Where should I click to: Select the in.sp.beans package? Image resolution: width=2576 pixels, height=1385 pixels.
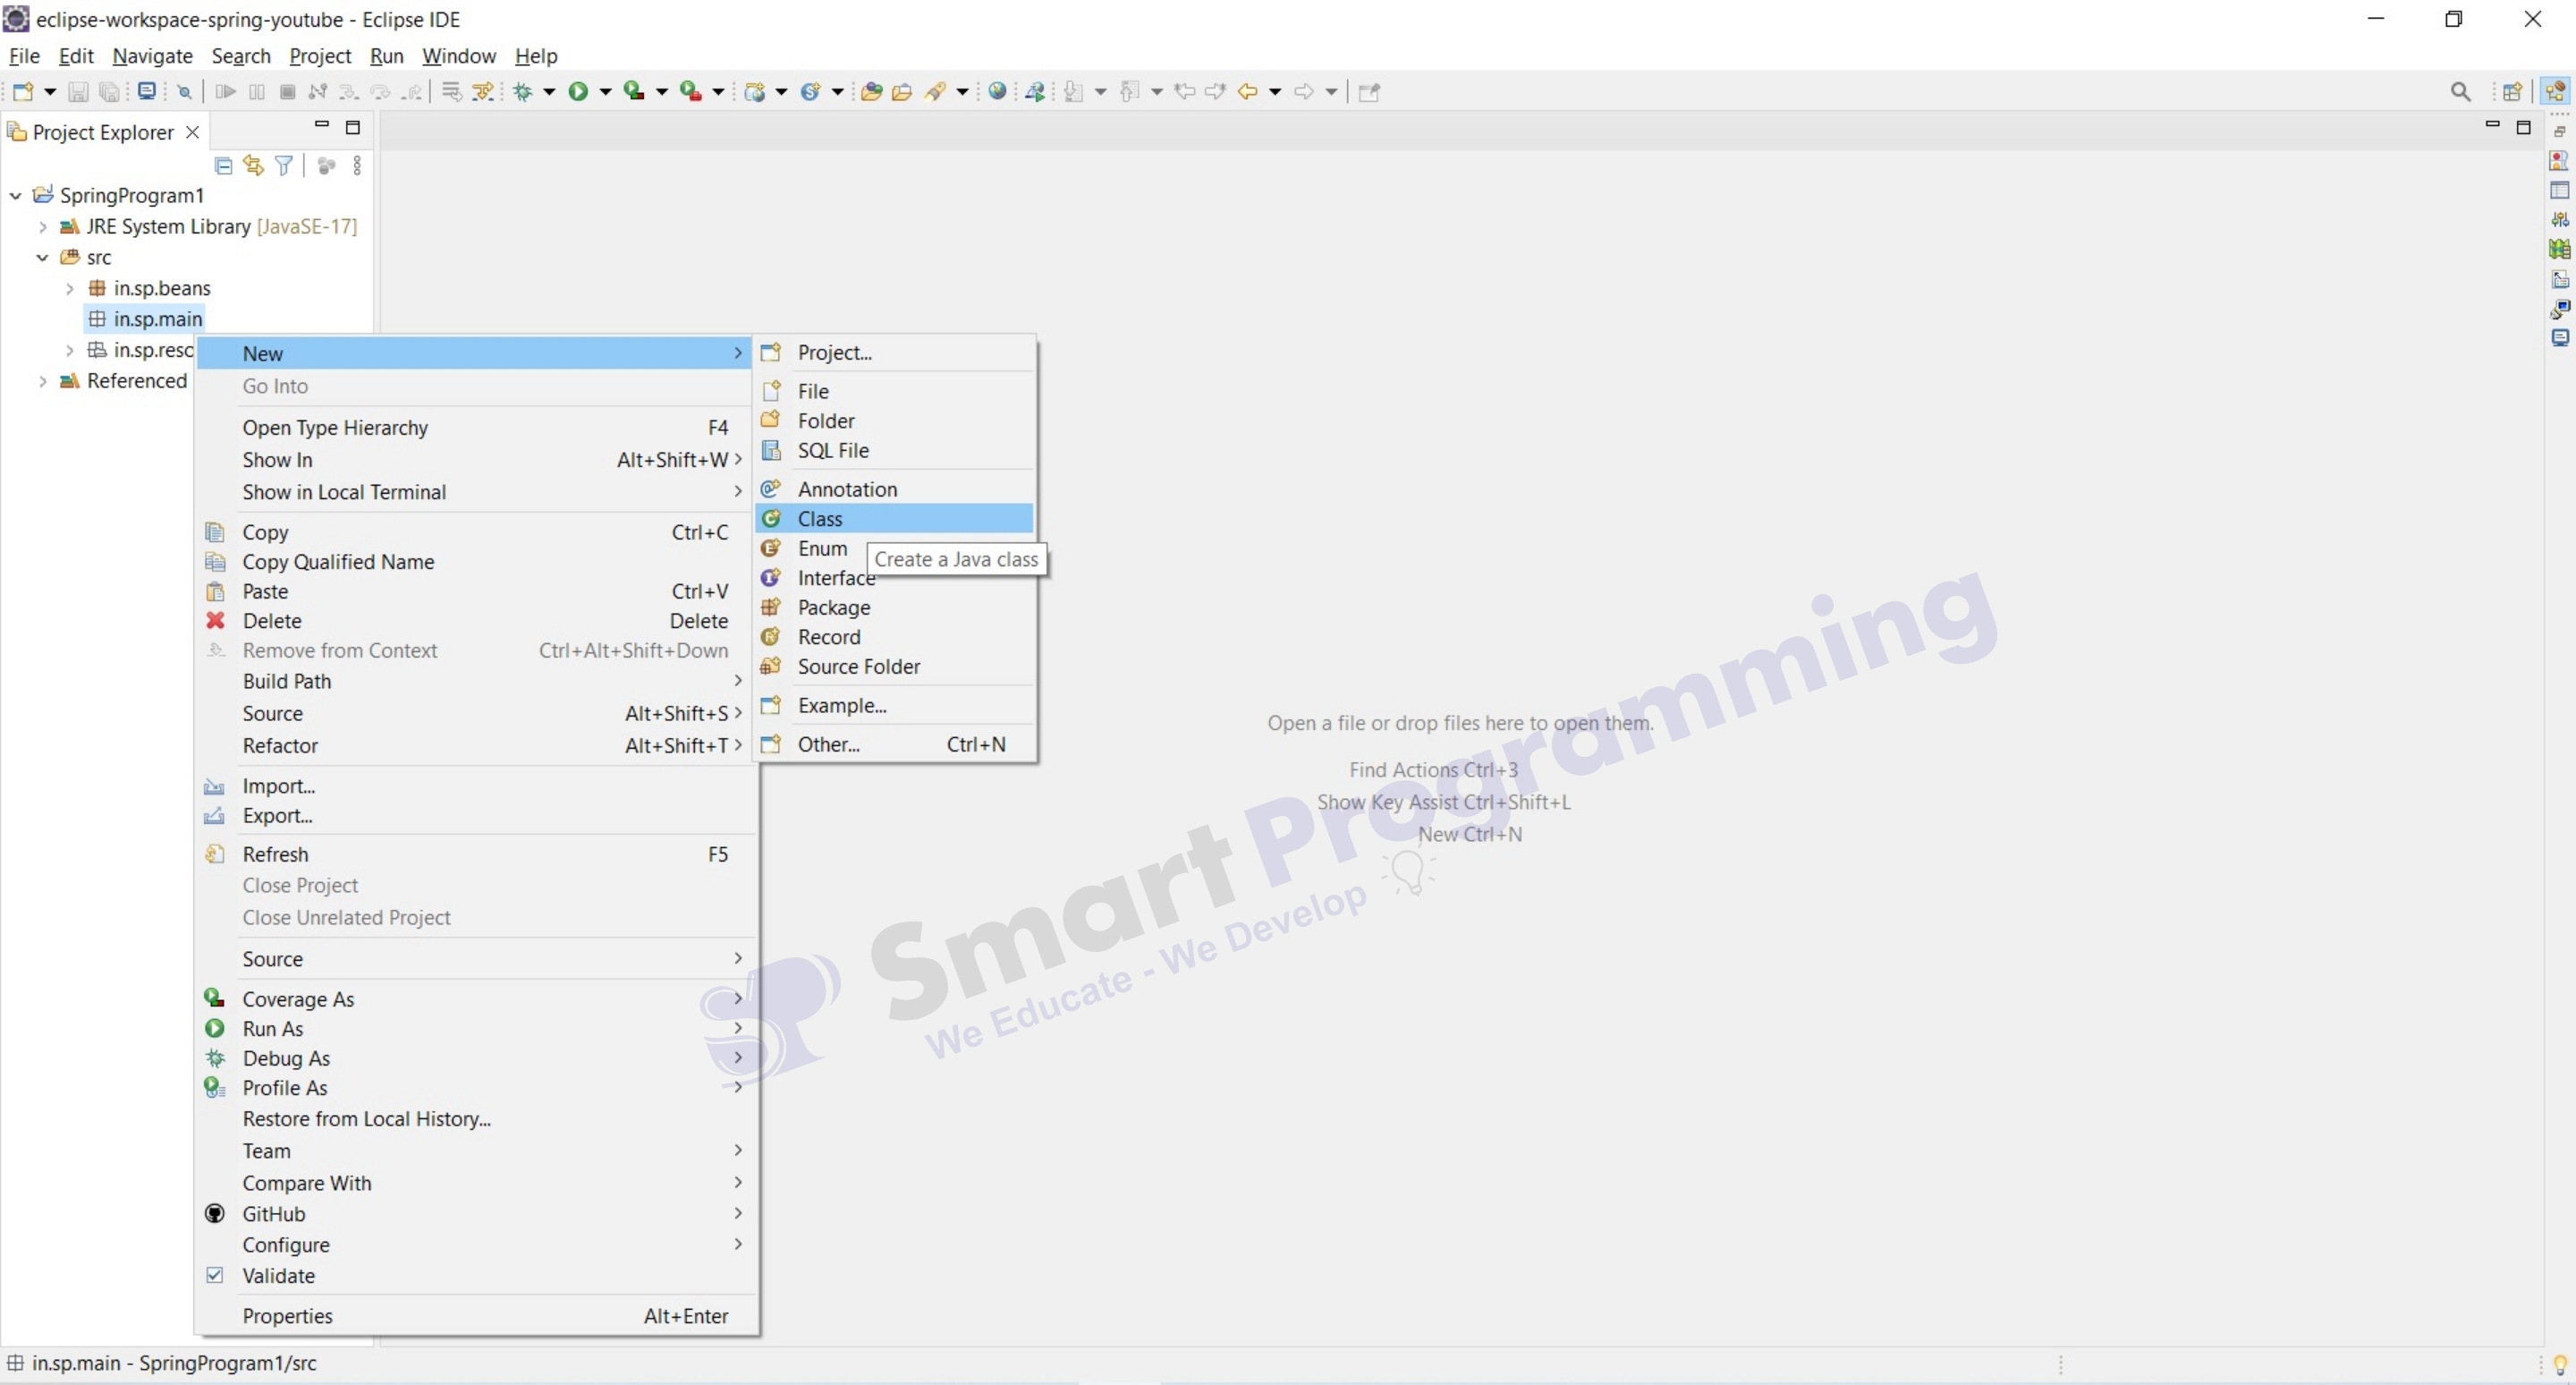[x=161, y=288]
